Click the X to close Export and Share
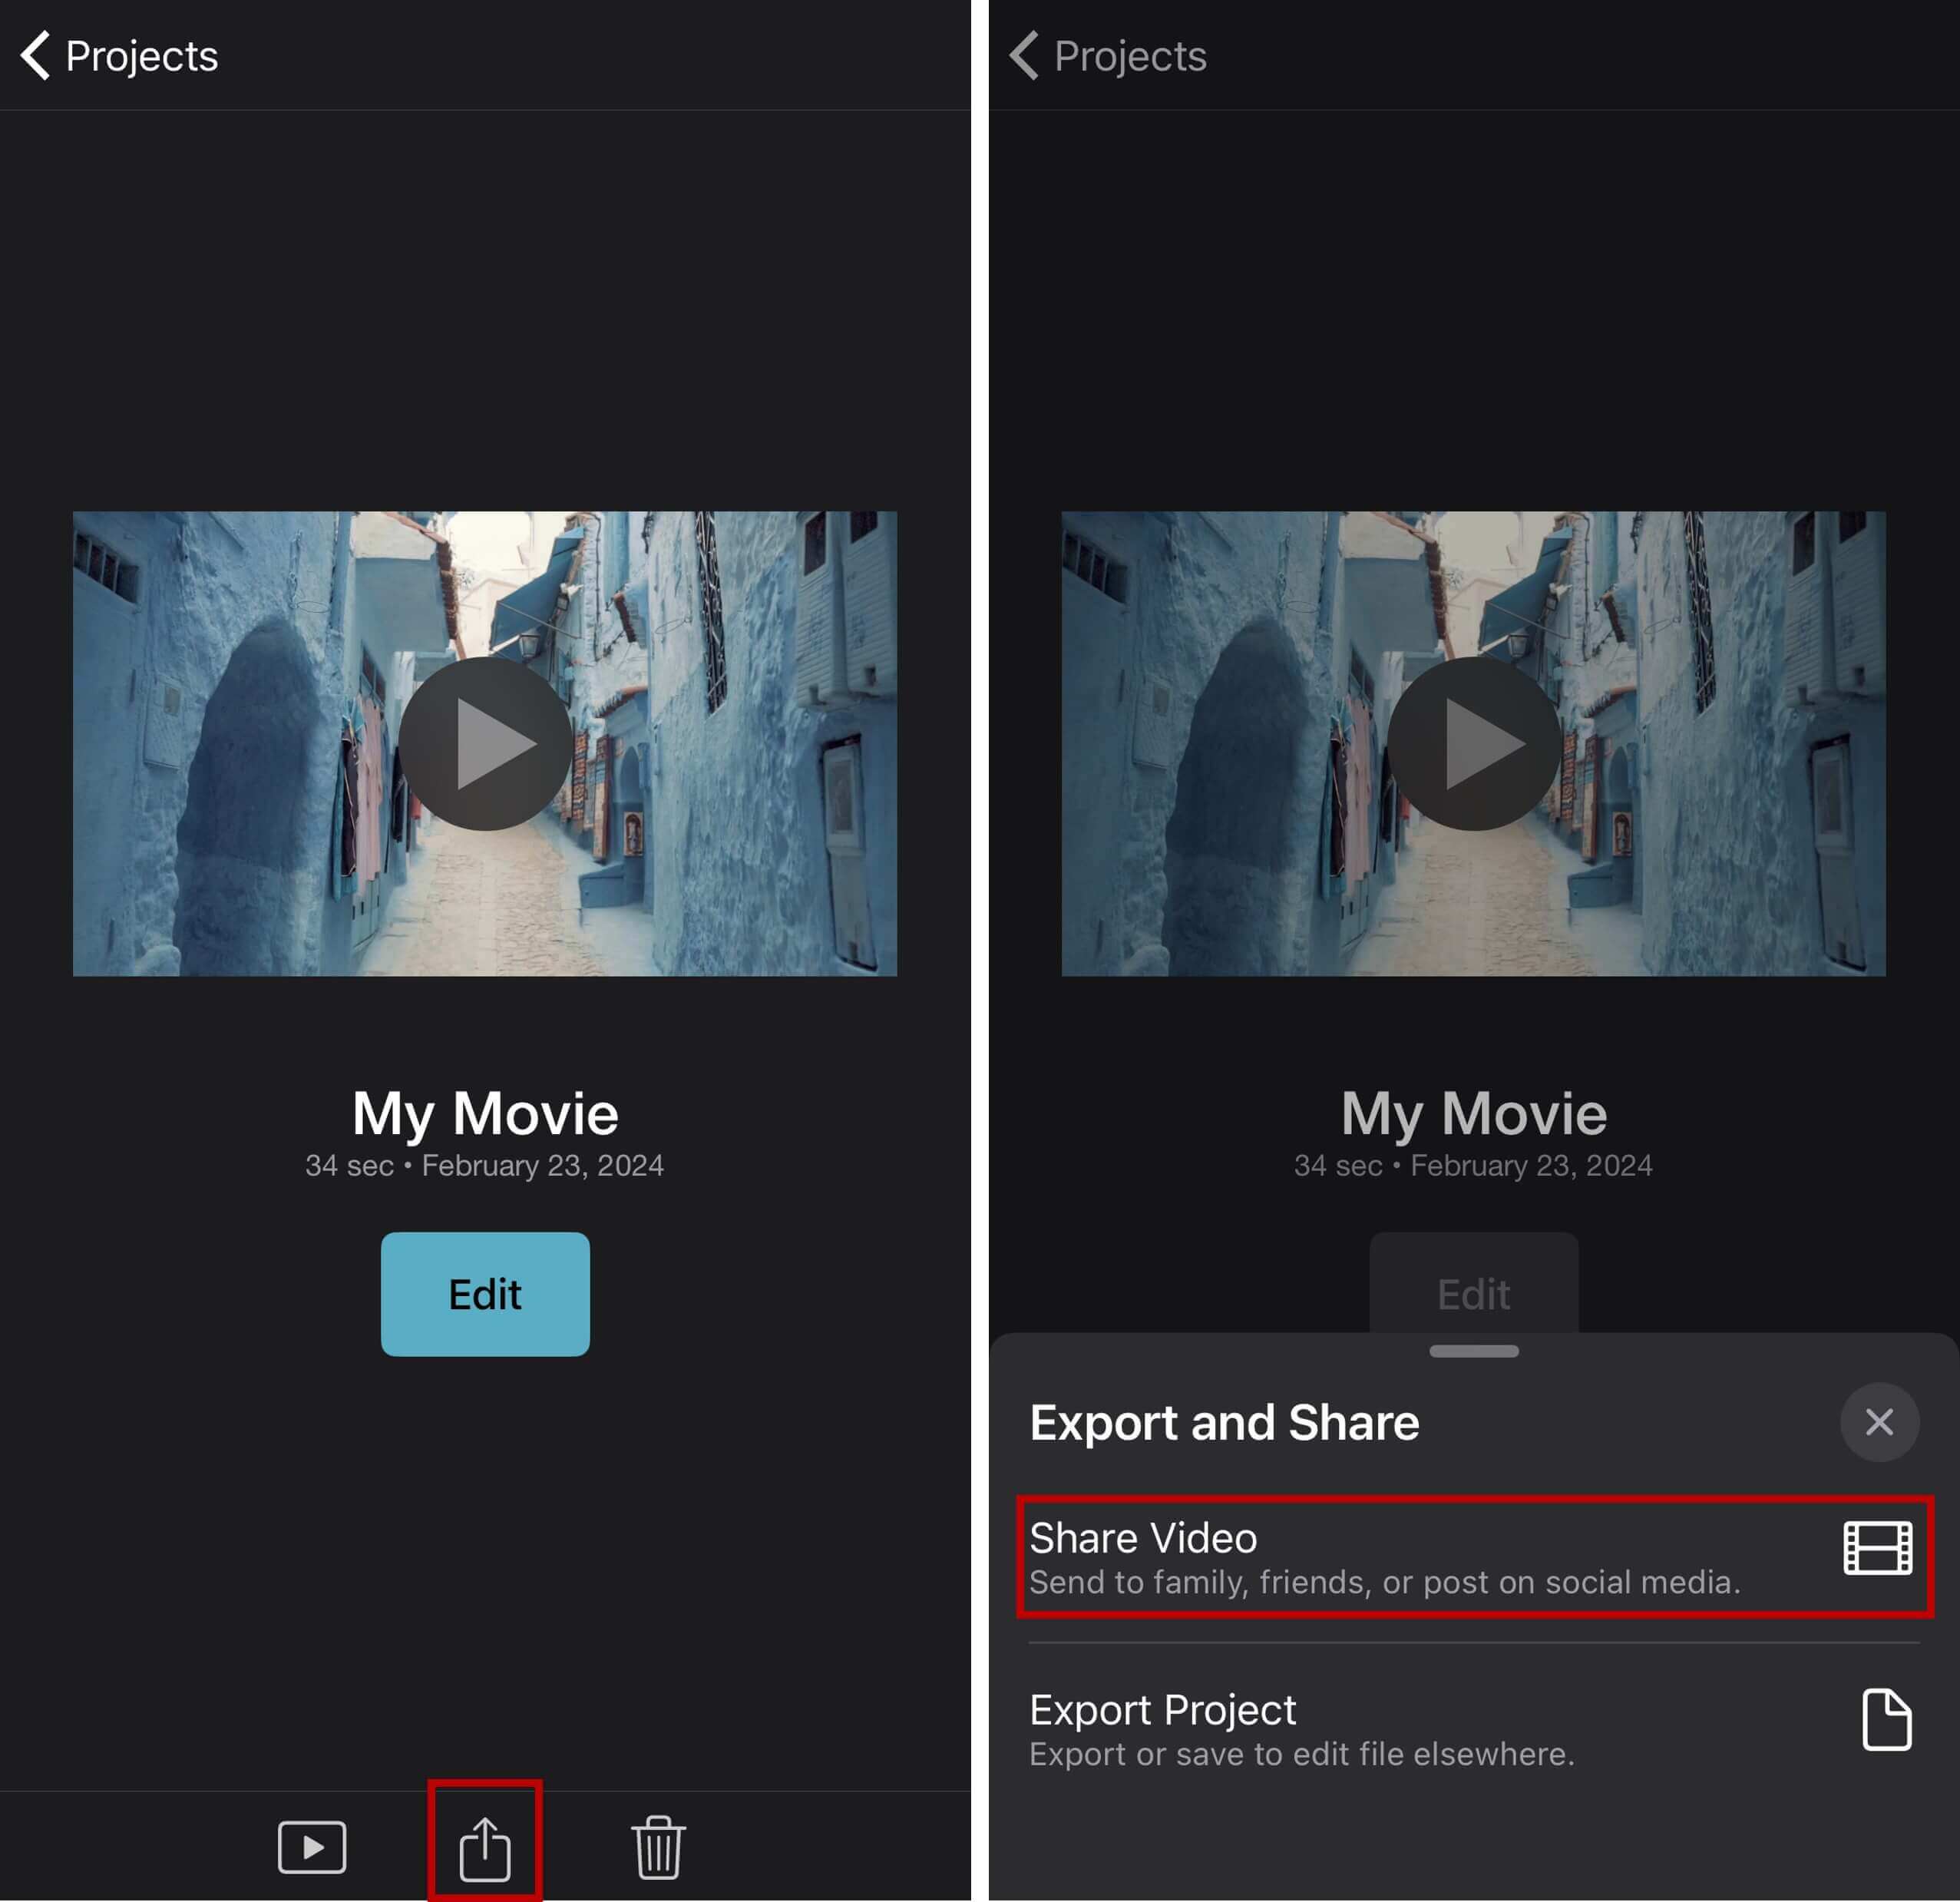This screenshot has width=1960, height=1902. tap(1879, 1421)
